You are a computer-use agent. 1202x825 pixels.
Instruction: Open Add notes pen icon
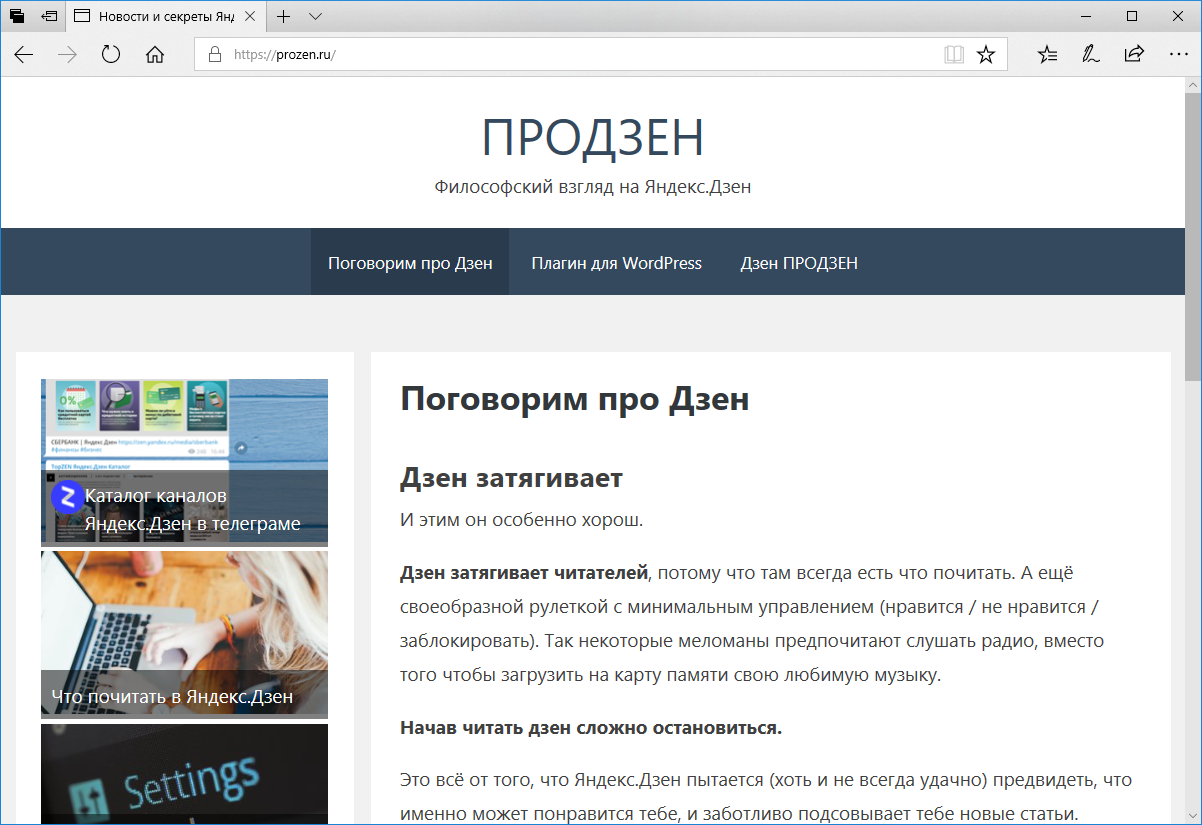point(1091,55)
